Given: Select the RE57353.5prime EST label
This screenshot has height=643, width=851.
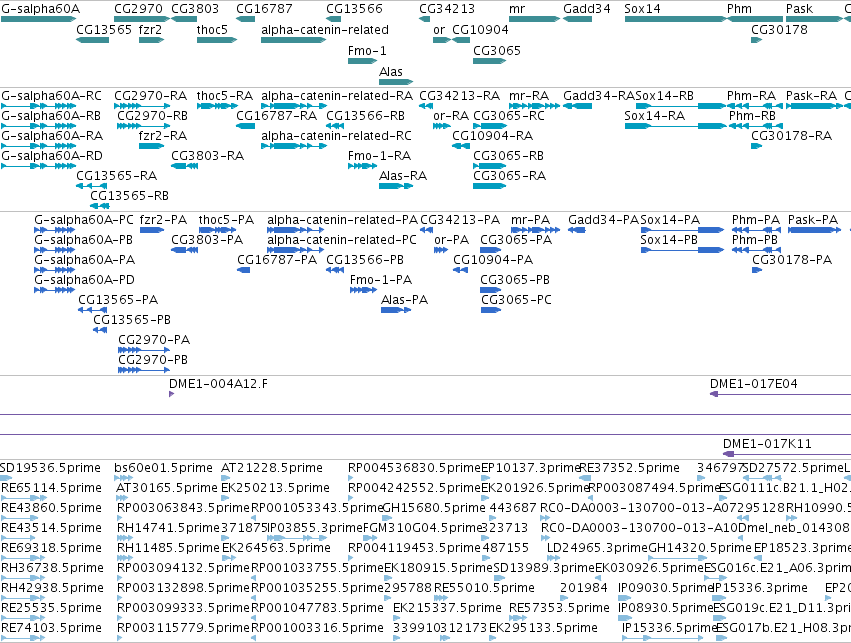Looking at the screenshot, I should coord(560,608).
